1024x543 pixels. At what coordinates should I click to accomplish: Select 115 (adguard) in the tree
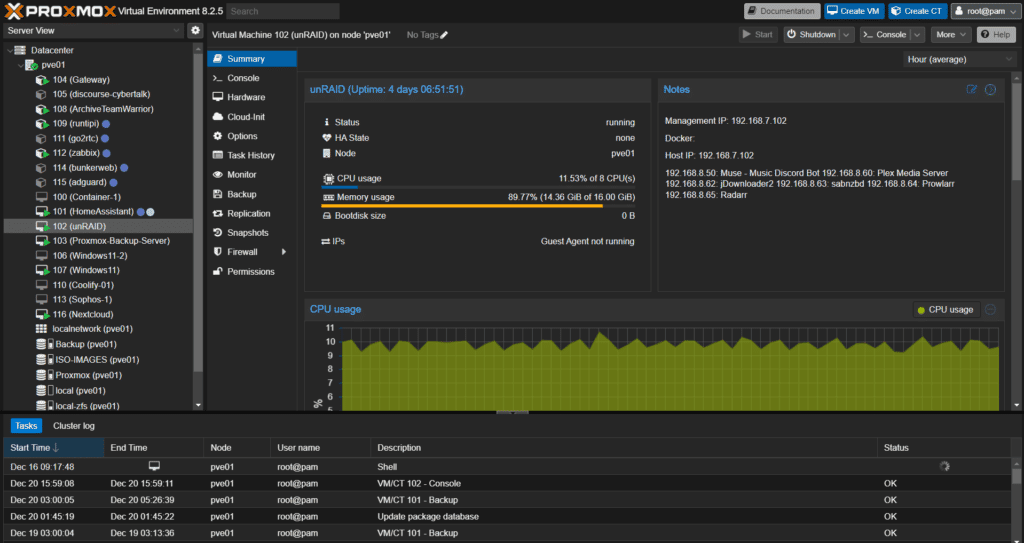[98, 182]
